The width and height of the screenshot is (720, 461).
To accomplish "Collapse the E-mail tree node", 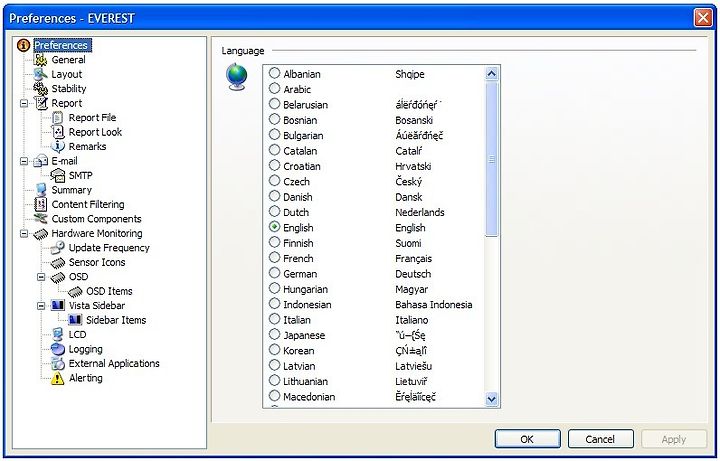I will pyautogui.click(x=24, y=161).
